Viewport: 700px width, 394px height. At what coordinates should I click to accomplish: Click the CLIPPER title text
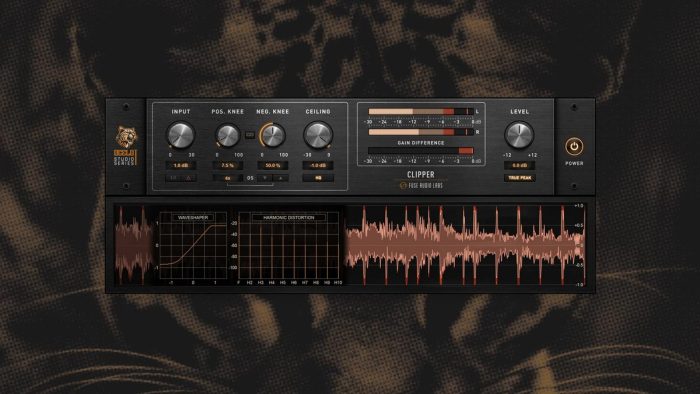coord(421,174)
